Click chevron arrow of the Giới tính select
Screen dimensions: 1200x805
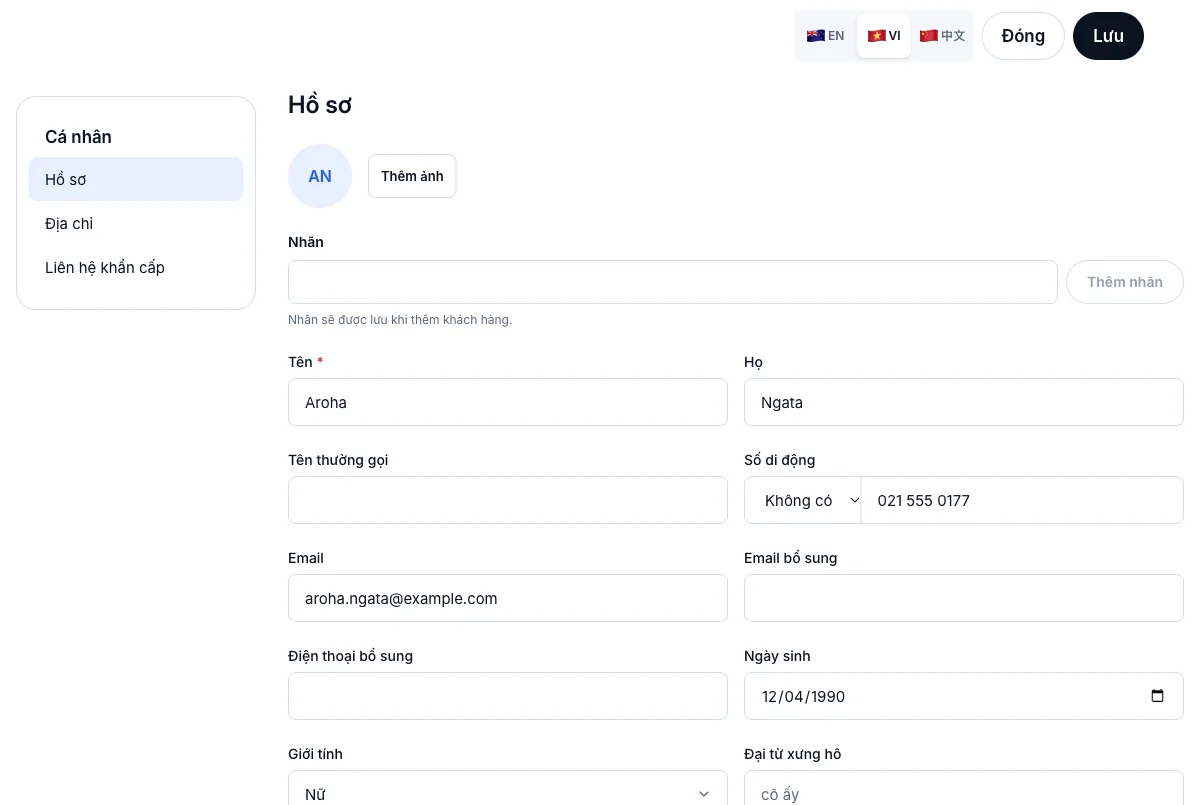click(704, 794)
